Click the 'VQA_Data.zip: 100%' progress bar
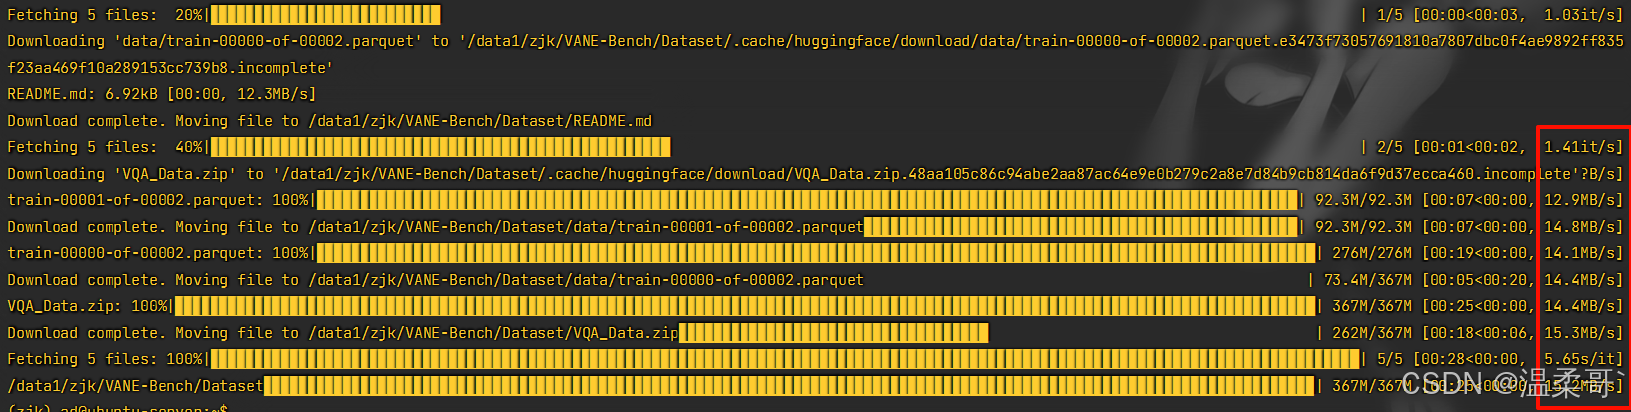This screenshot has height=412, width=1631. coord(744,306)
